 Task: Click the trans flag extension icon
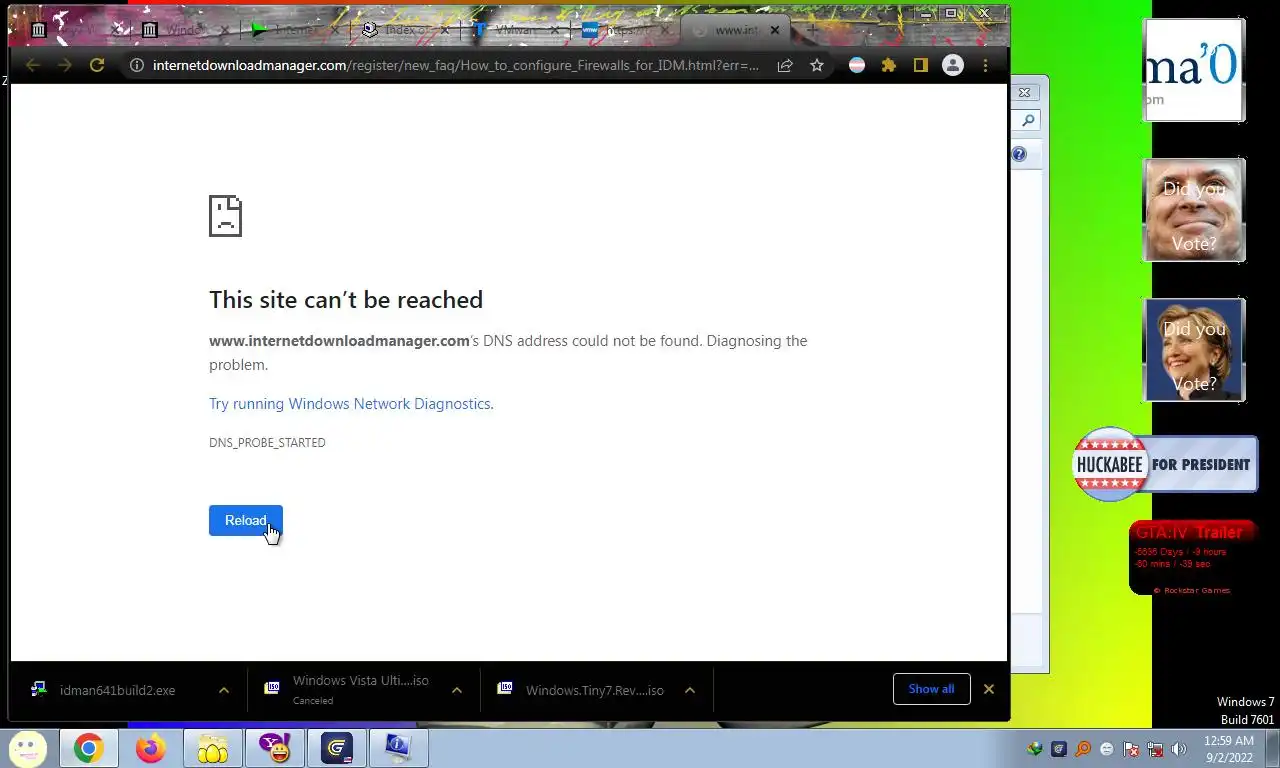point(857,65)
